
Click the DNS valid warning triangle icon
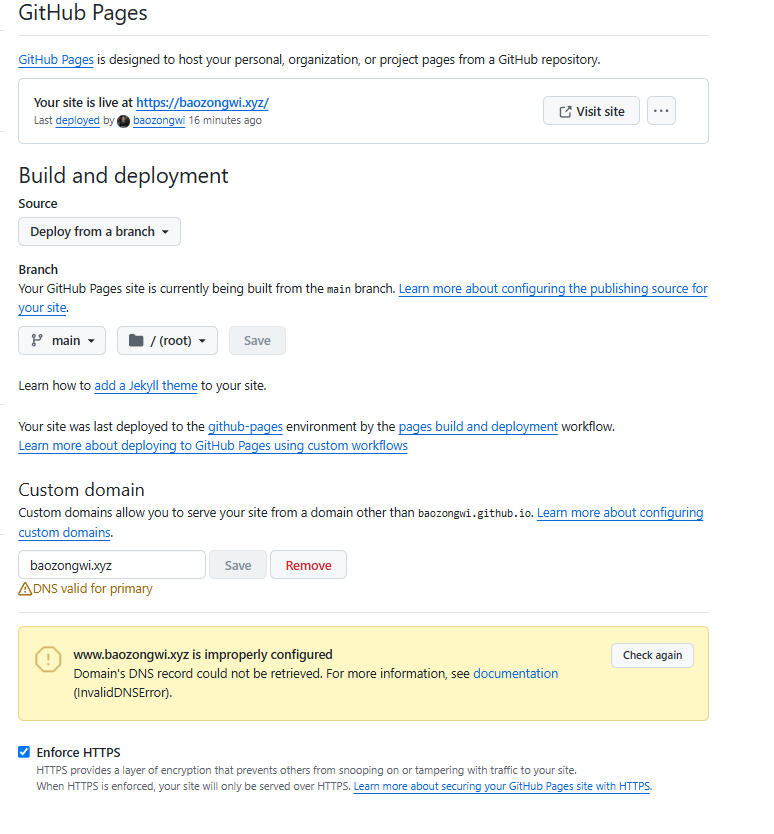[x=25, y=589]
